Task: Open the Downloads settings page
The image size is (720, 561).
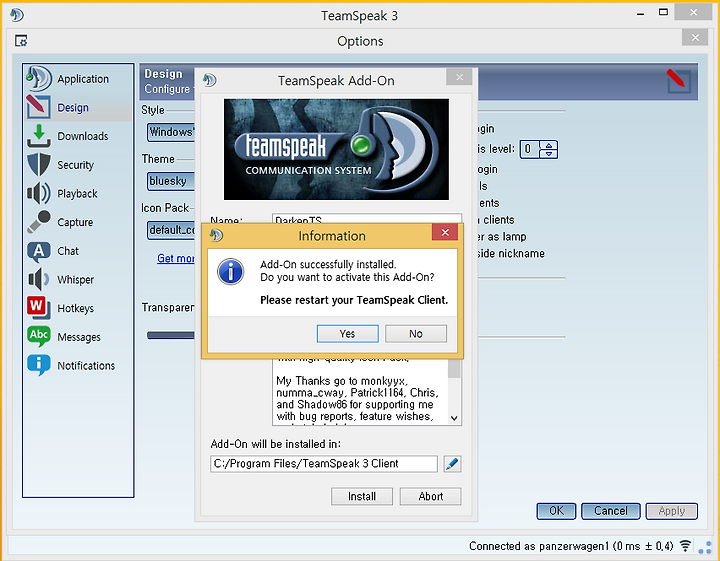Action: (x=83, y=136)
